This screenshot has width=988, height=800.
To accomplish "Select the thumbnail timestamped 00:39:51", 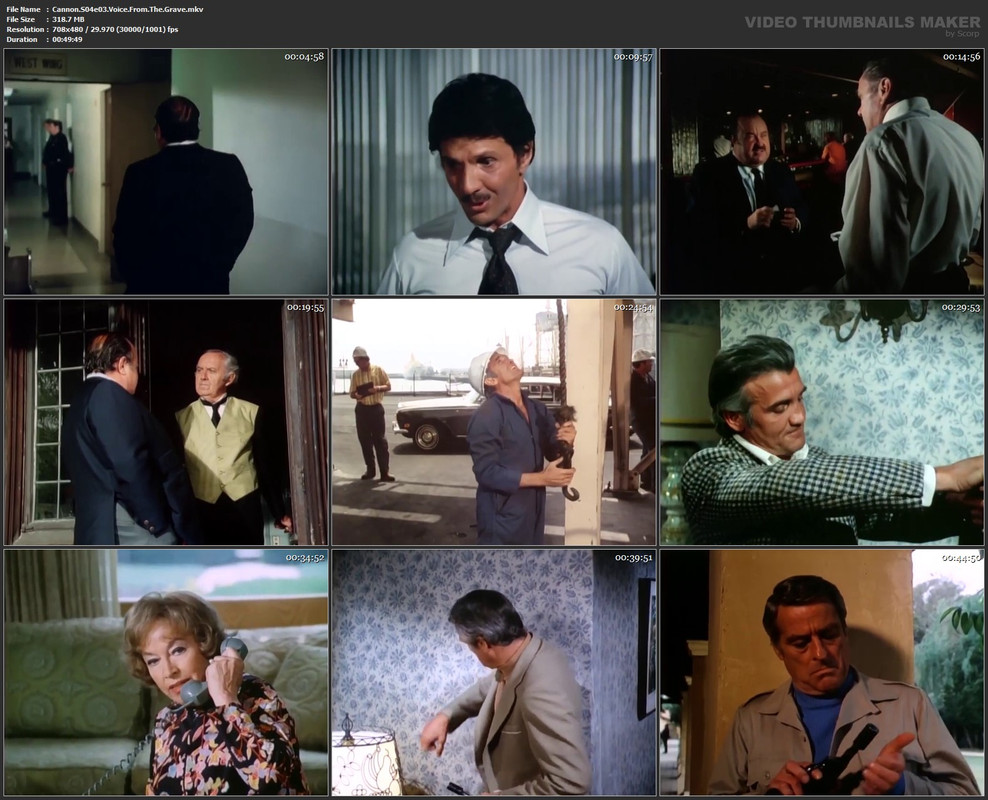I will (x=494, y=672).
